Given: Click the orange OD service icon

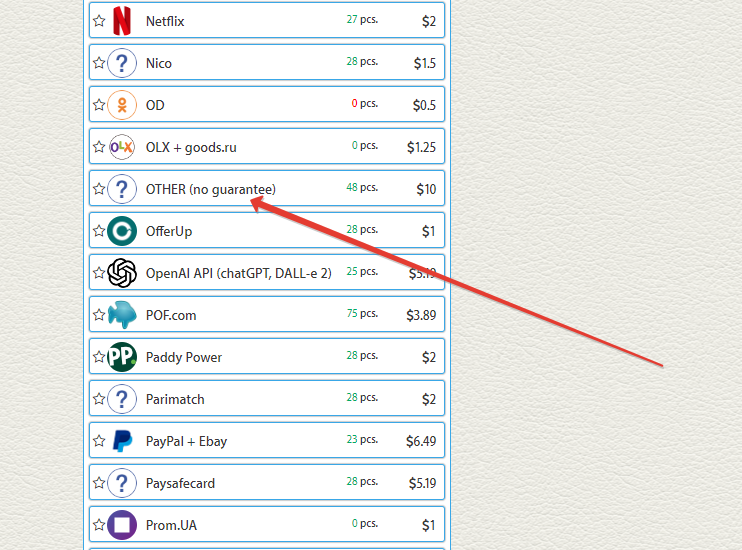Looking at the screenshot, I should (x=122, y=105).
